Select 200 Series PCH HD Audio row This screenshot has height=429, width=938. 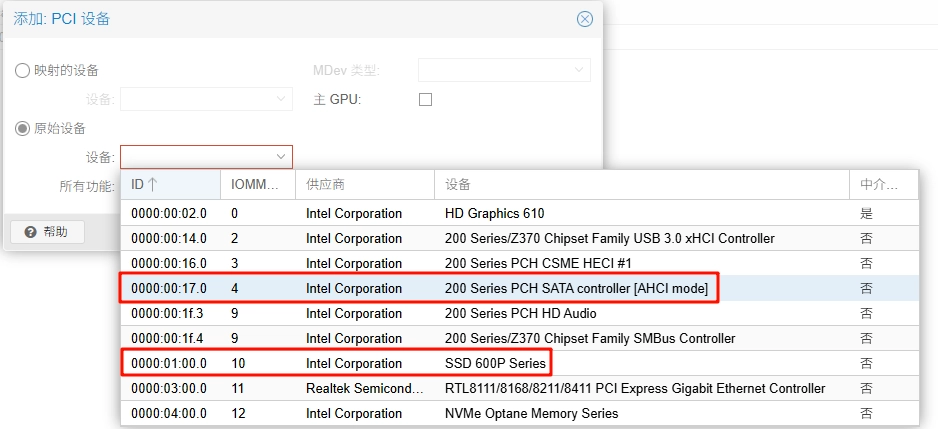click(520, 313)
